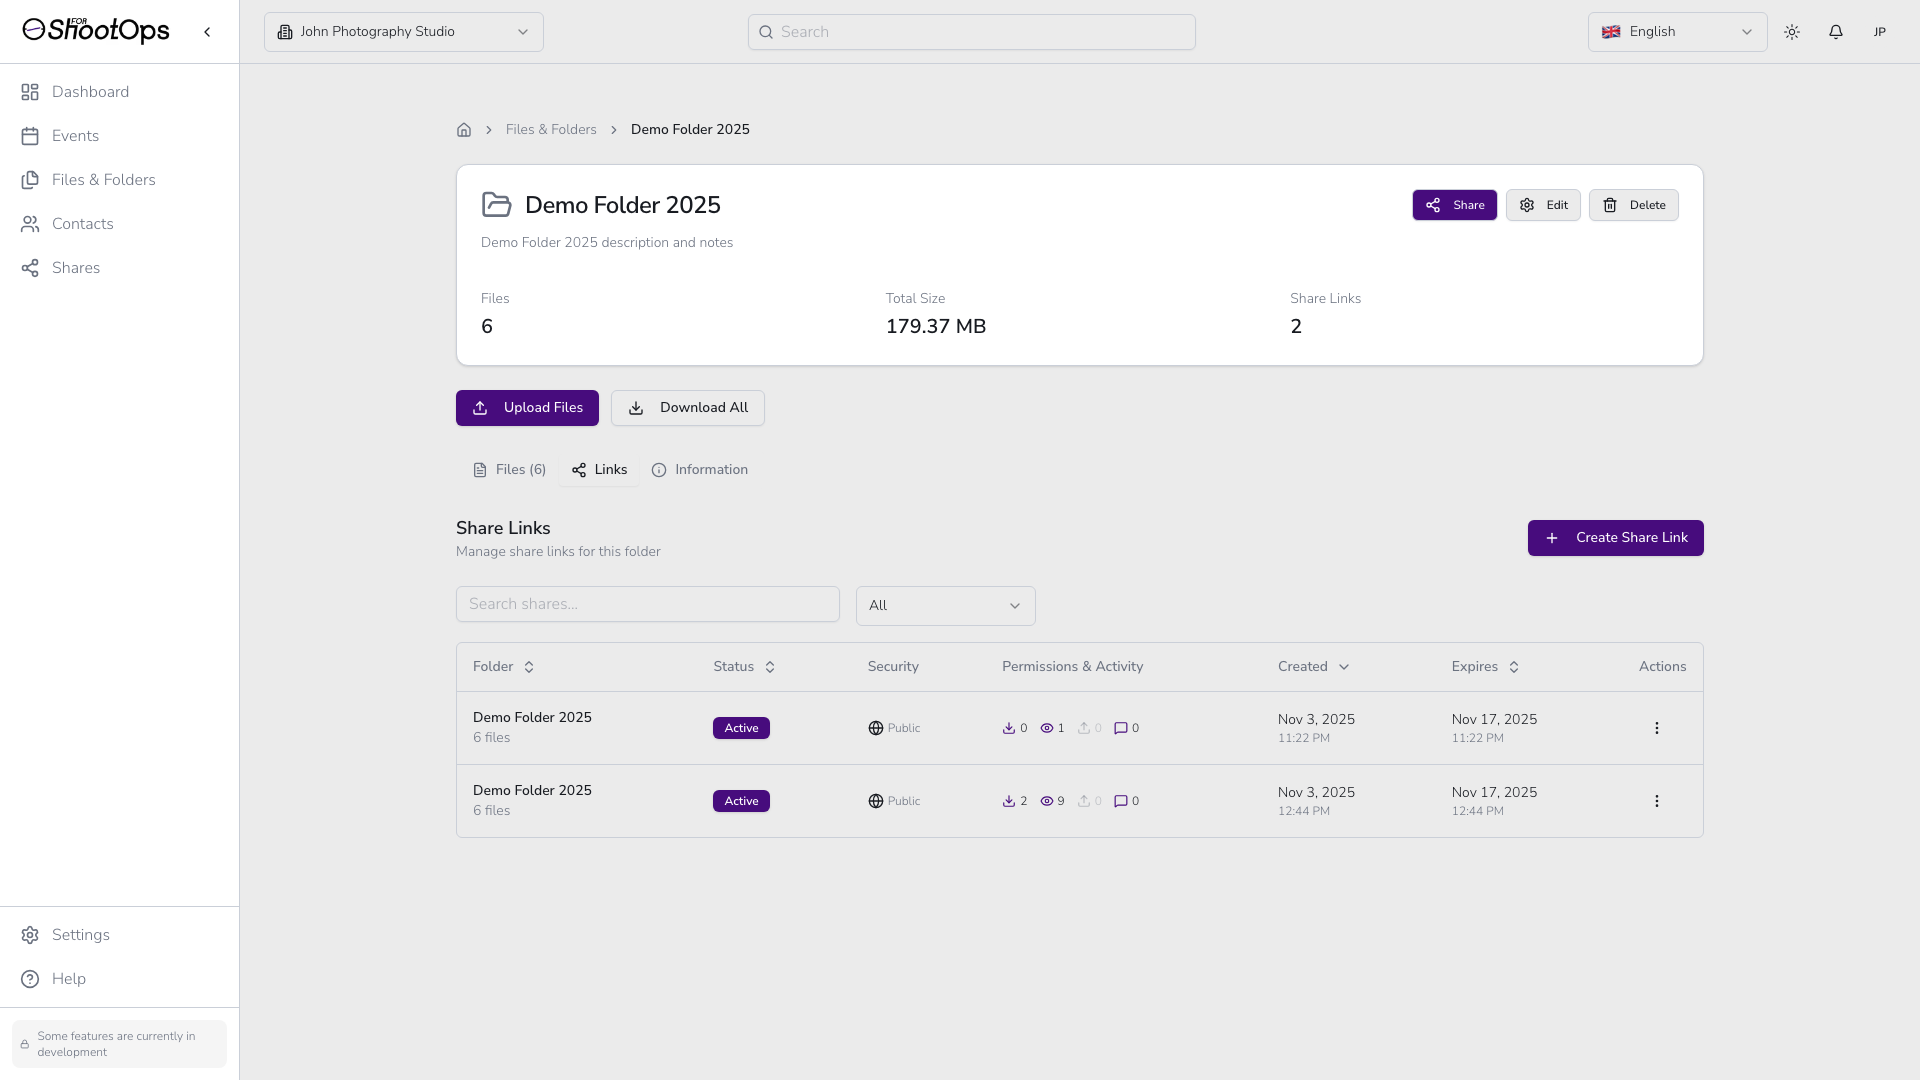Open the actions menu for first share link
The width and height of the screenshot is (1920, 1080).
tap(1656, 728)
